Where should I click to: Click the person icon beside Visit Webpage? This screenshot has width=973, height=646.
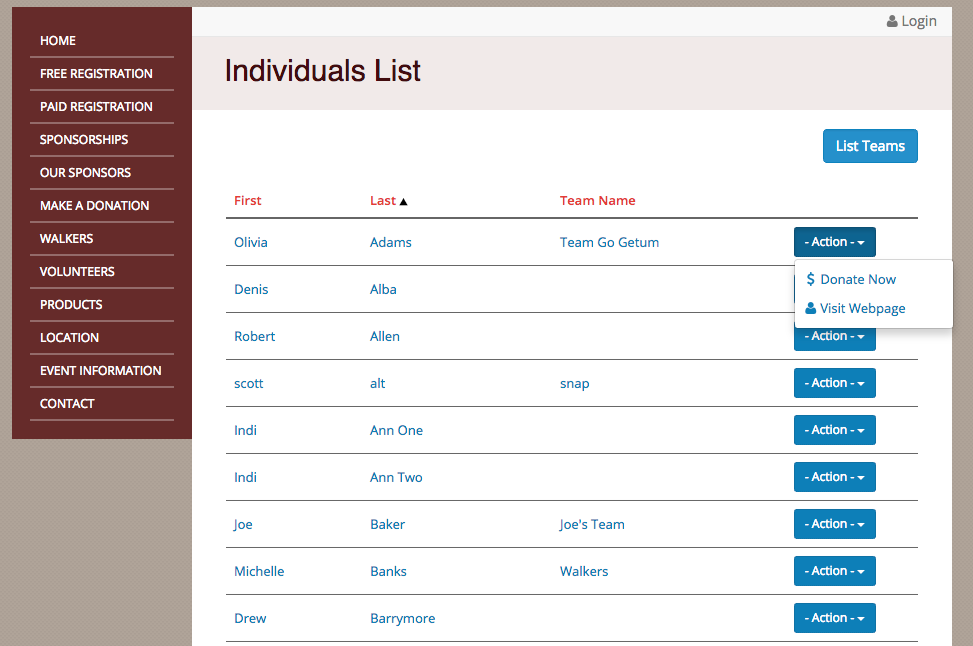point(810,308)
